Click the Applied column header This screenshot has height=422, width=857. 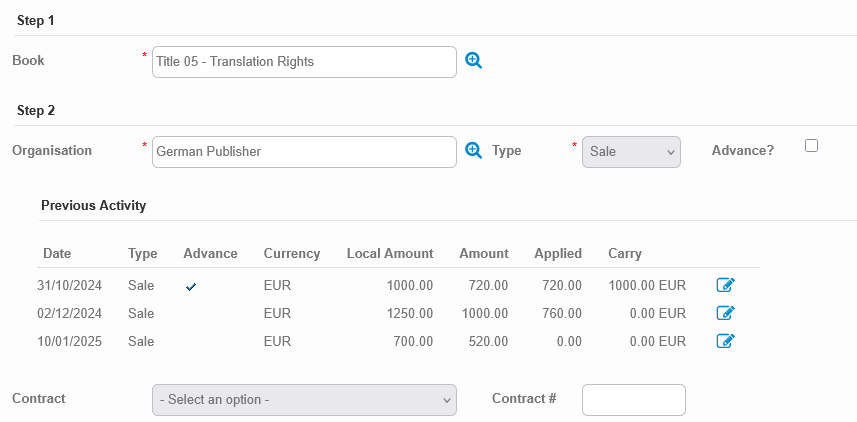558,253
